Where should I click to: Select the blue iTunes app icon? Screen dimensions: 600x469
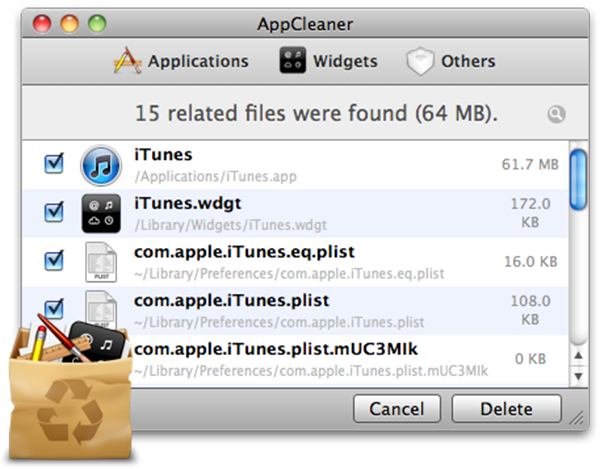tap(101, 165)
